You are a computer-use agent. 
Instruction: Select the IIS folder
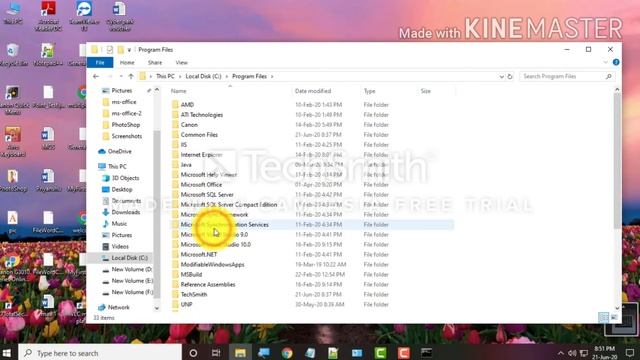pyautogui.click(x=184, y=145)
